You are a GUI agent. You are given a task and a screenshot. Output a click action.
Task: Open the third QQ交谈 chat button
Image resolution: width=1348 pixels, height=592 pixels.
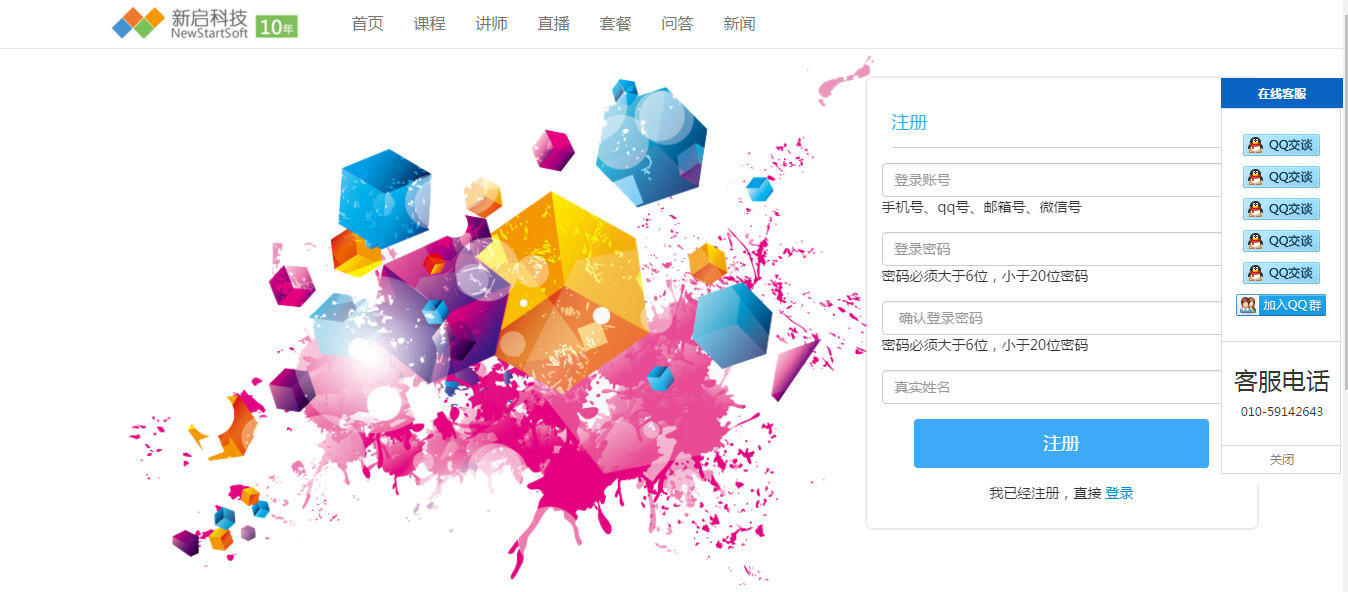(1281, 209)
